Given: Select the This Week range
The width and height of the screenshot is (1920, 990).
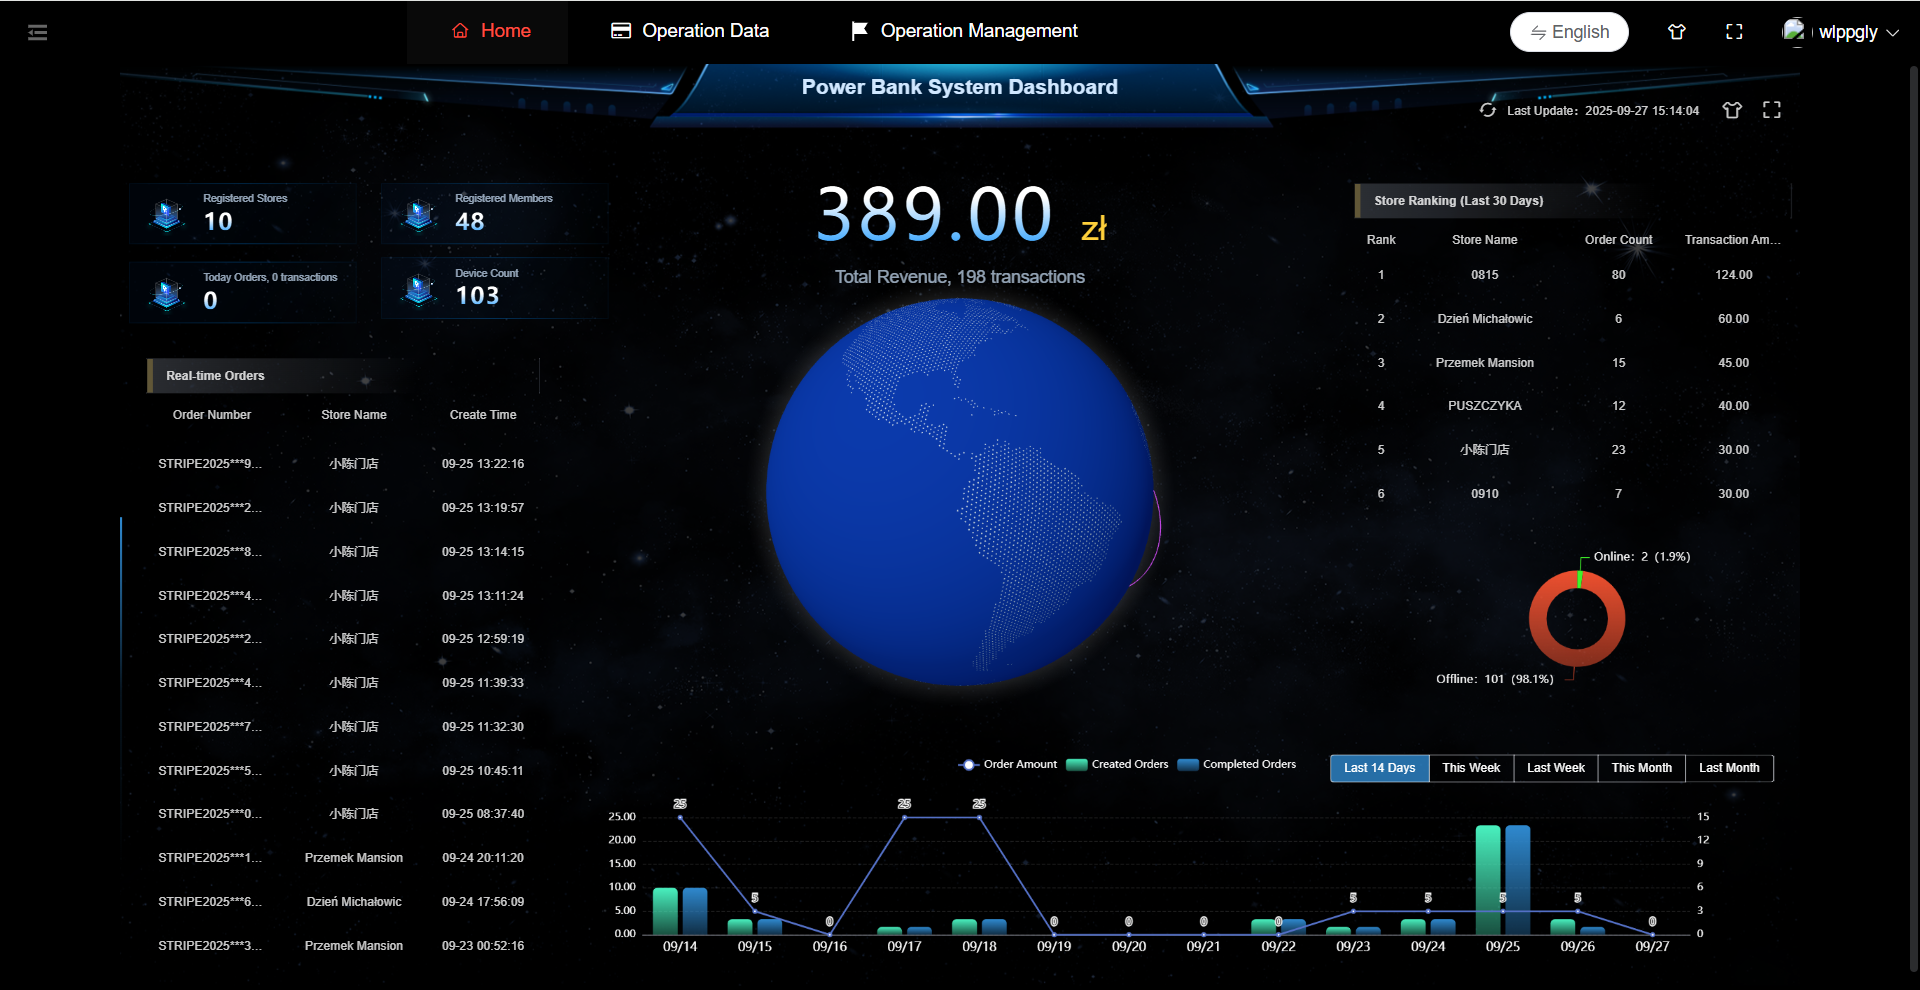Looking at the screenshot, I should 1471,768.
